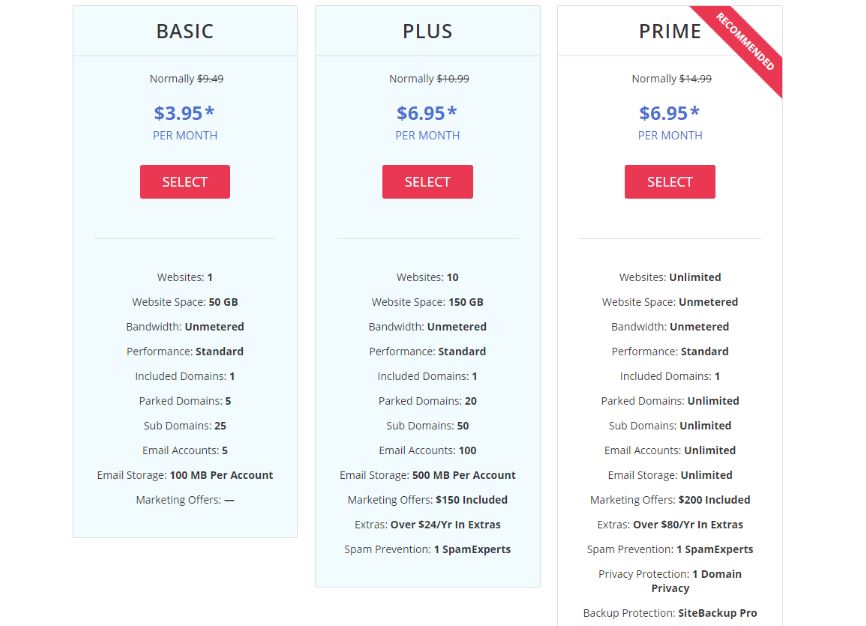Click the PLUS plan heading
Viewport: 866px width, 626px height.
pos(427,31)
